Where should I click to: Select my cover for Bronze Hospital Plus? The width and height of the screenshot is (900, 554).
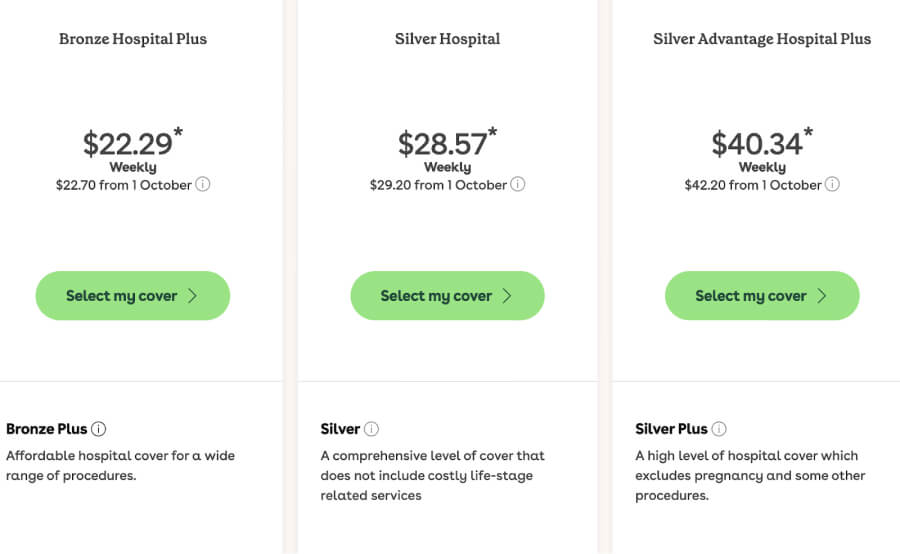pos(133,296)
